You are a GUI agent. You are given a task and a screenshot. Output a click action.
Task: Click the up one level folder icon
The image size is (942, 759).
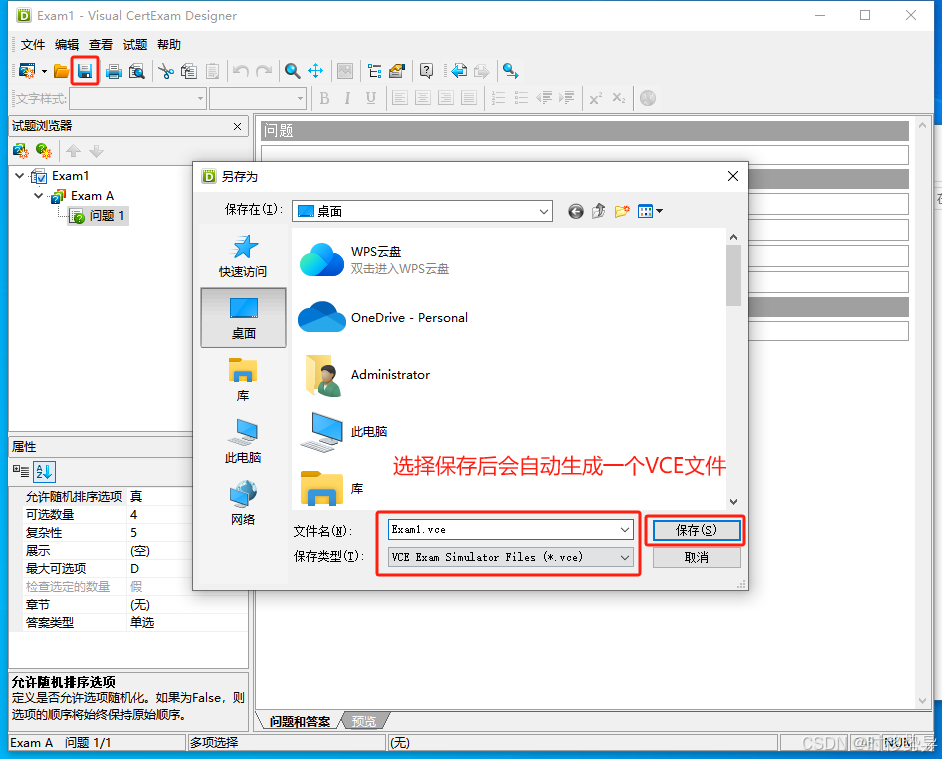pos(598,212)
